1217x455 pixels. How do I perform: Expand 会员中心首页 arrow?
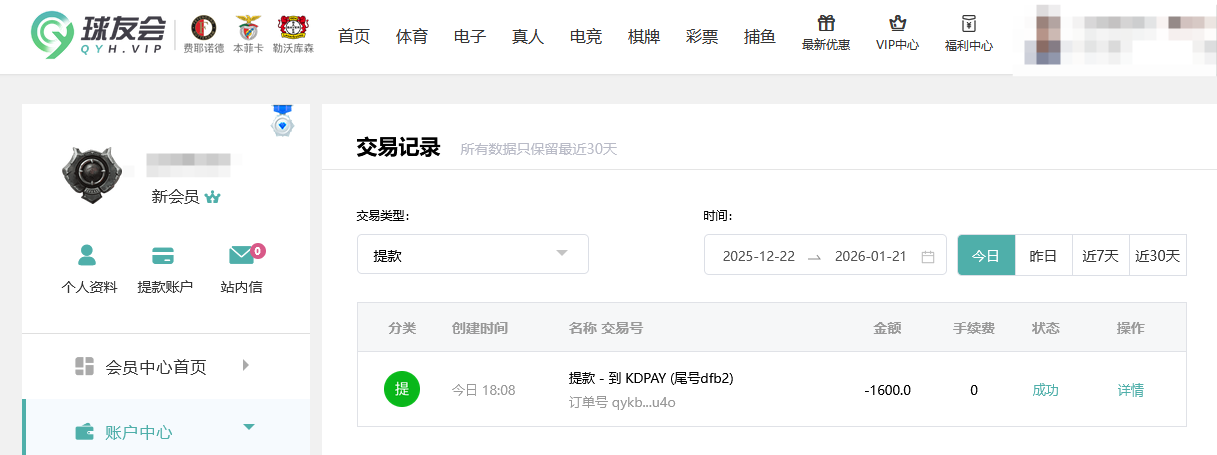(246, 365)
